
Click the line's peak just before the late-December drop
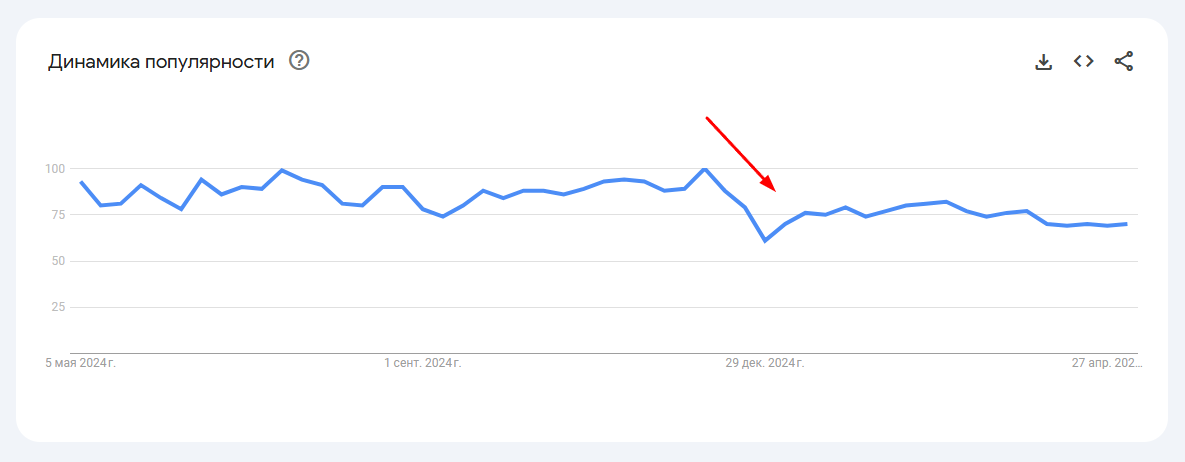coord(704,168)
